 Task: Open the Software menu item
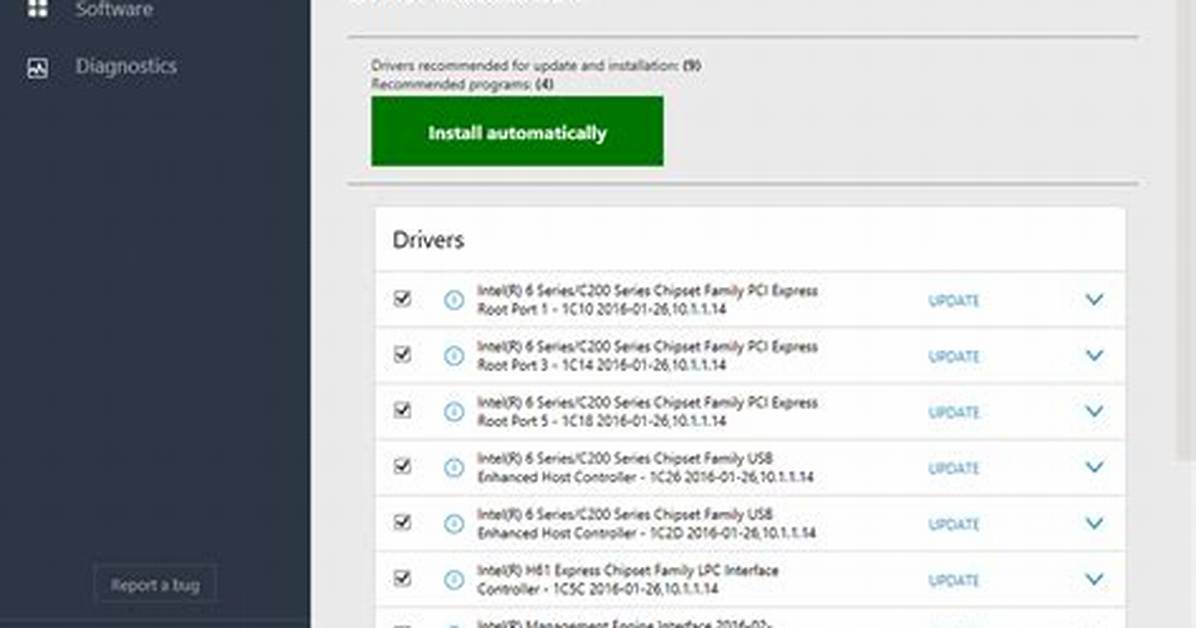[x=114, y=9]
